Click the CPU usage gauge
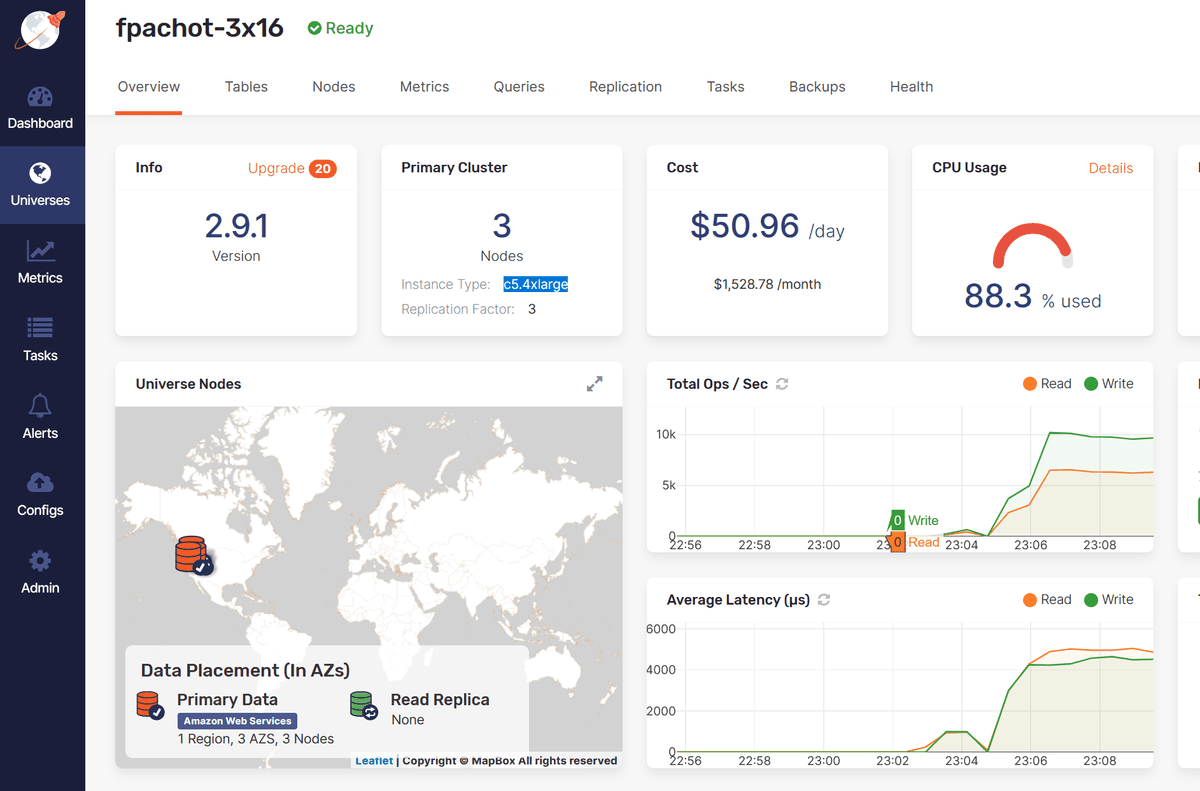The image size is (1200, 791). 1032,245
